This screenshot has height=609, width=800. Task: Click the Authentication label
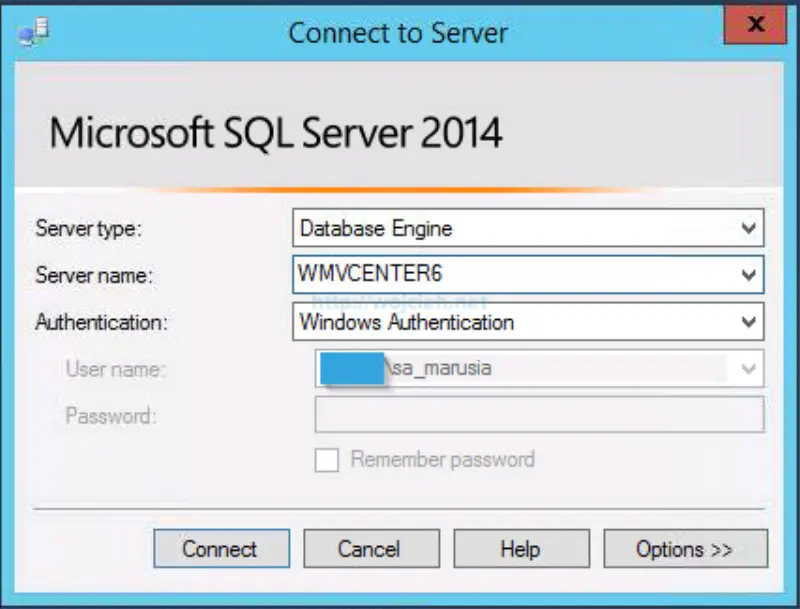tap(99, 322)
